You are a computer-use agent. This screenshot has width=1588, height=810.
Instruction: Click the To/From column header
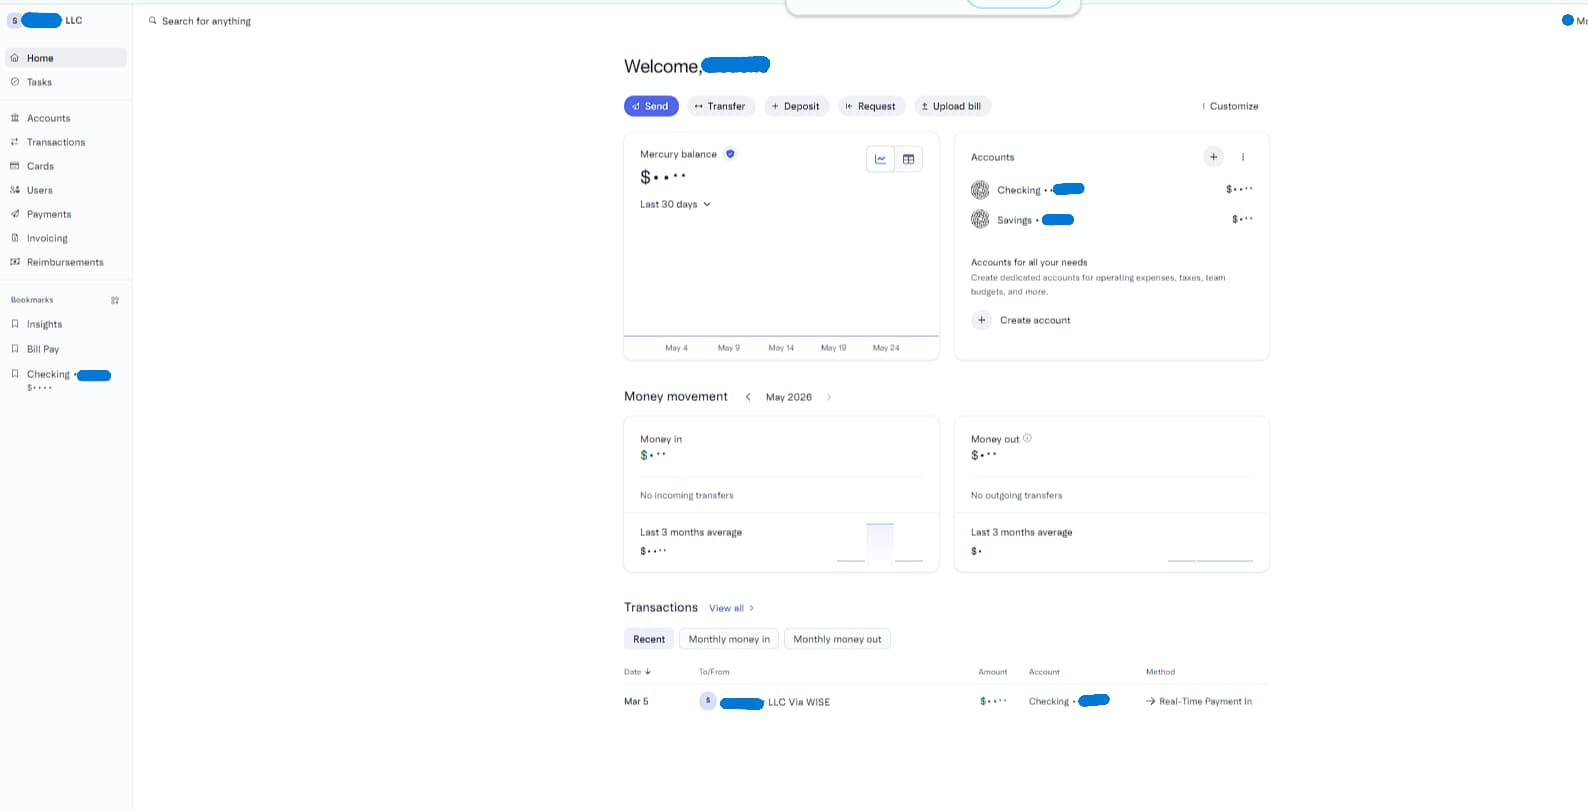(714, 672)
